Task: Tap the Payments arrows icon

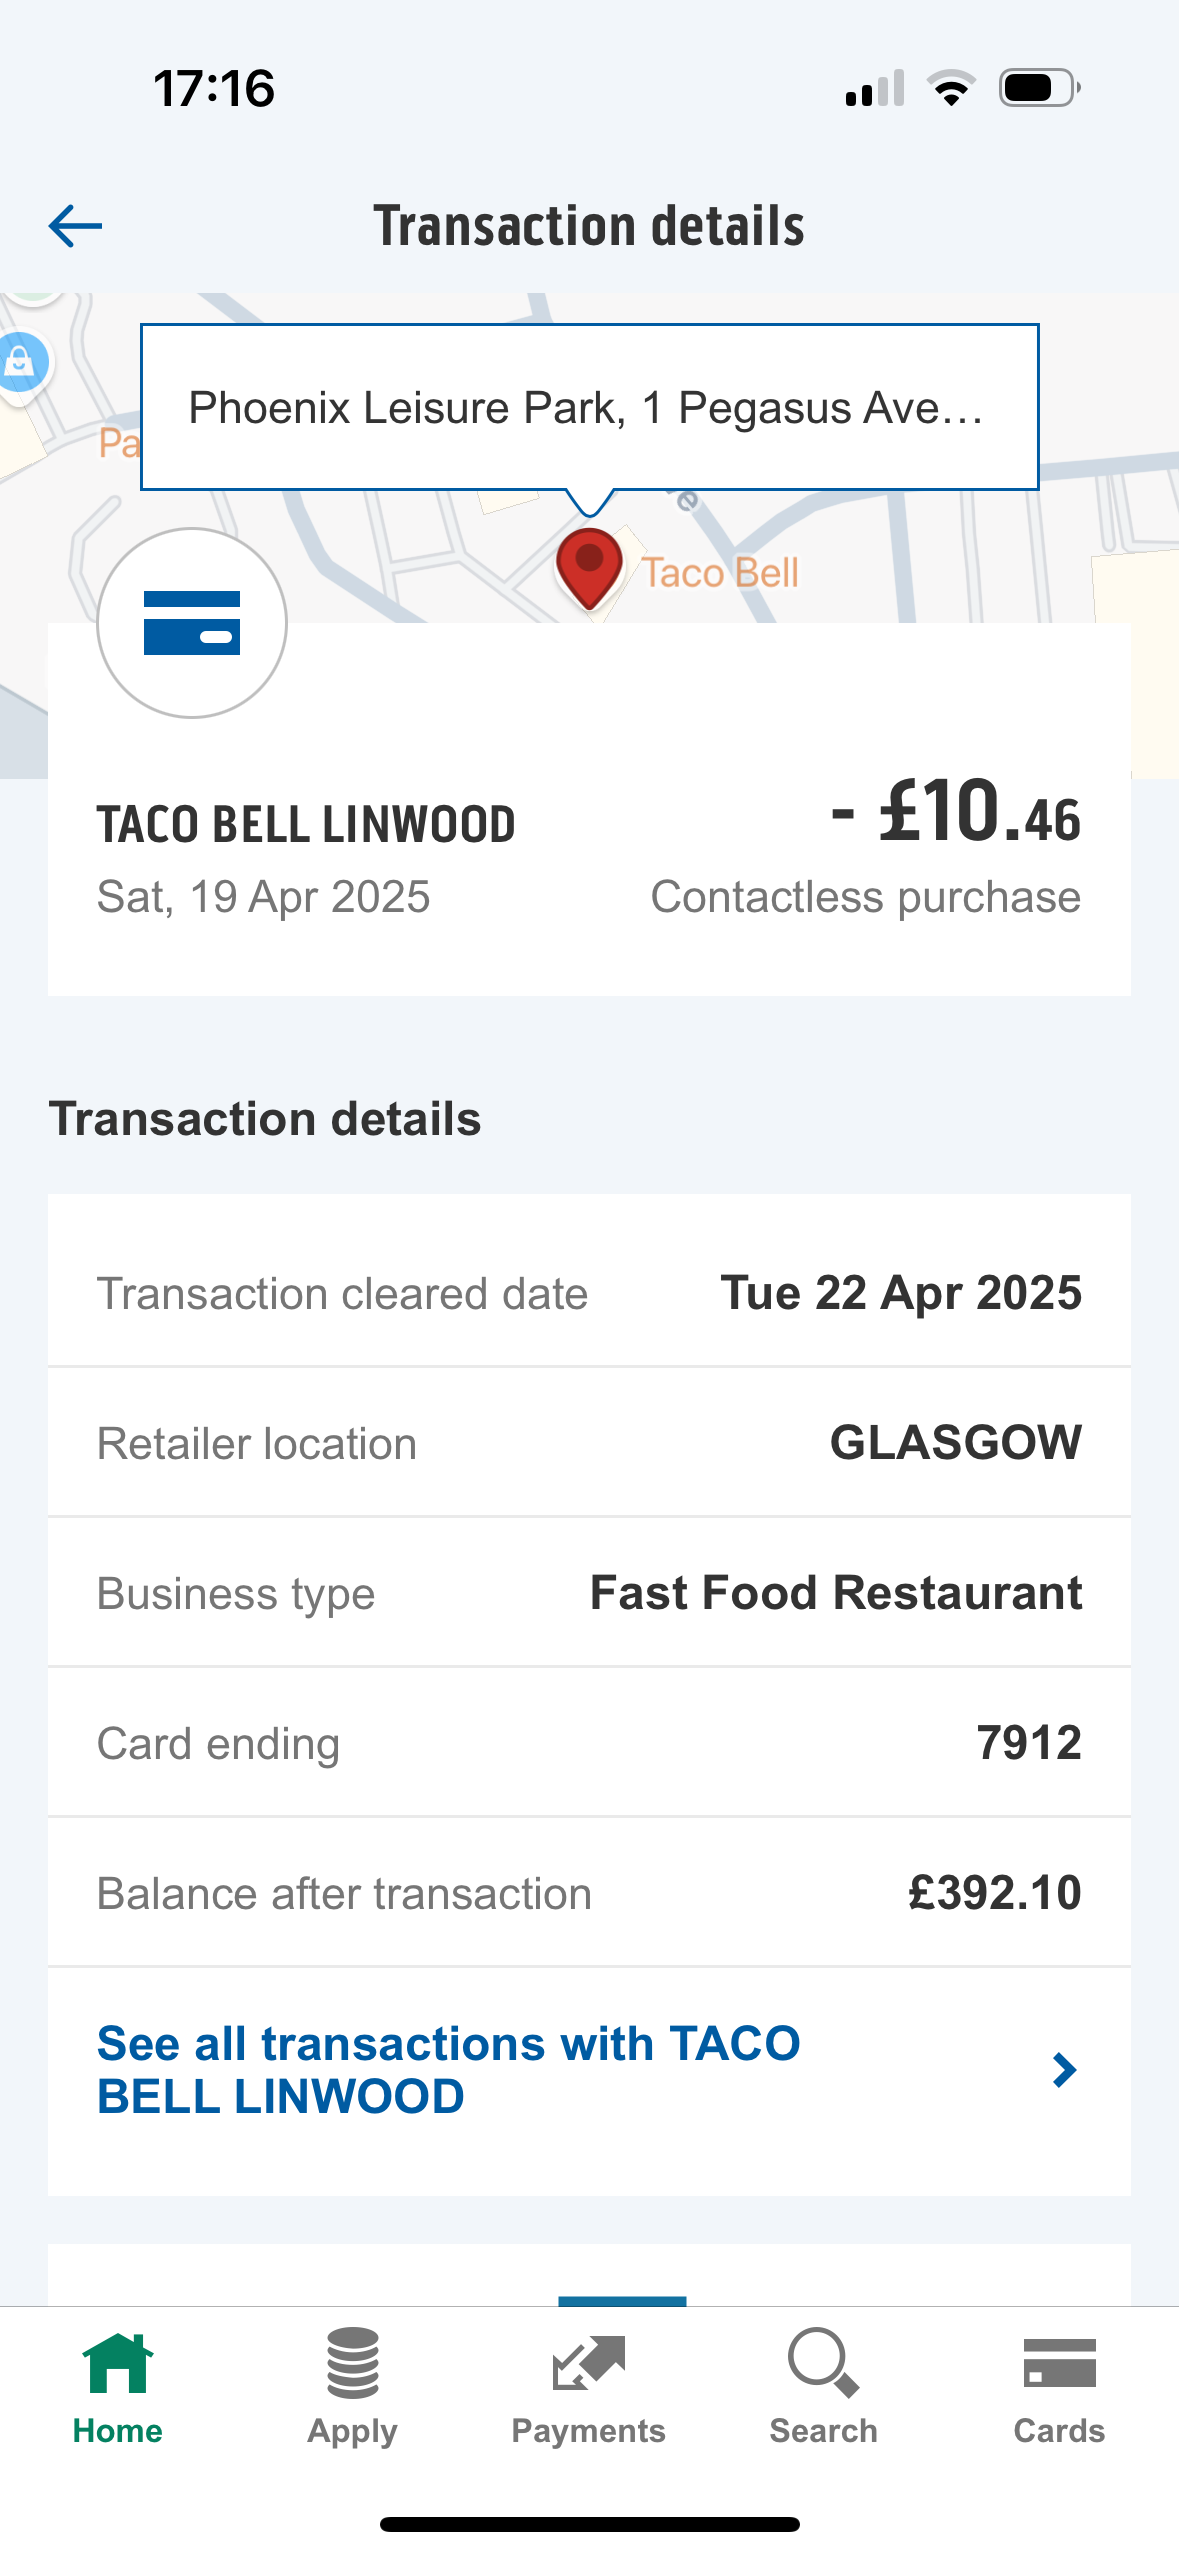Action: [x=588, y=2364]
